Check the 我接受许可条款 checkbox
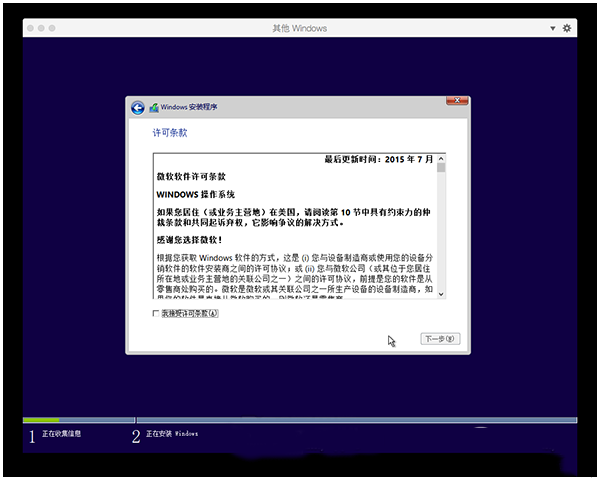Viewport: 600px width, 480px height. coord(156,313)
